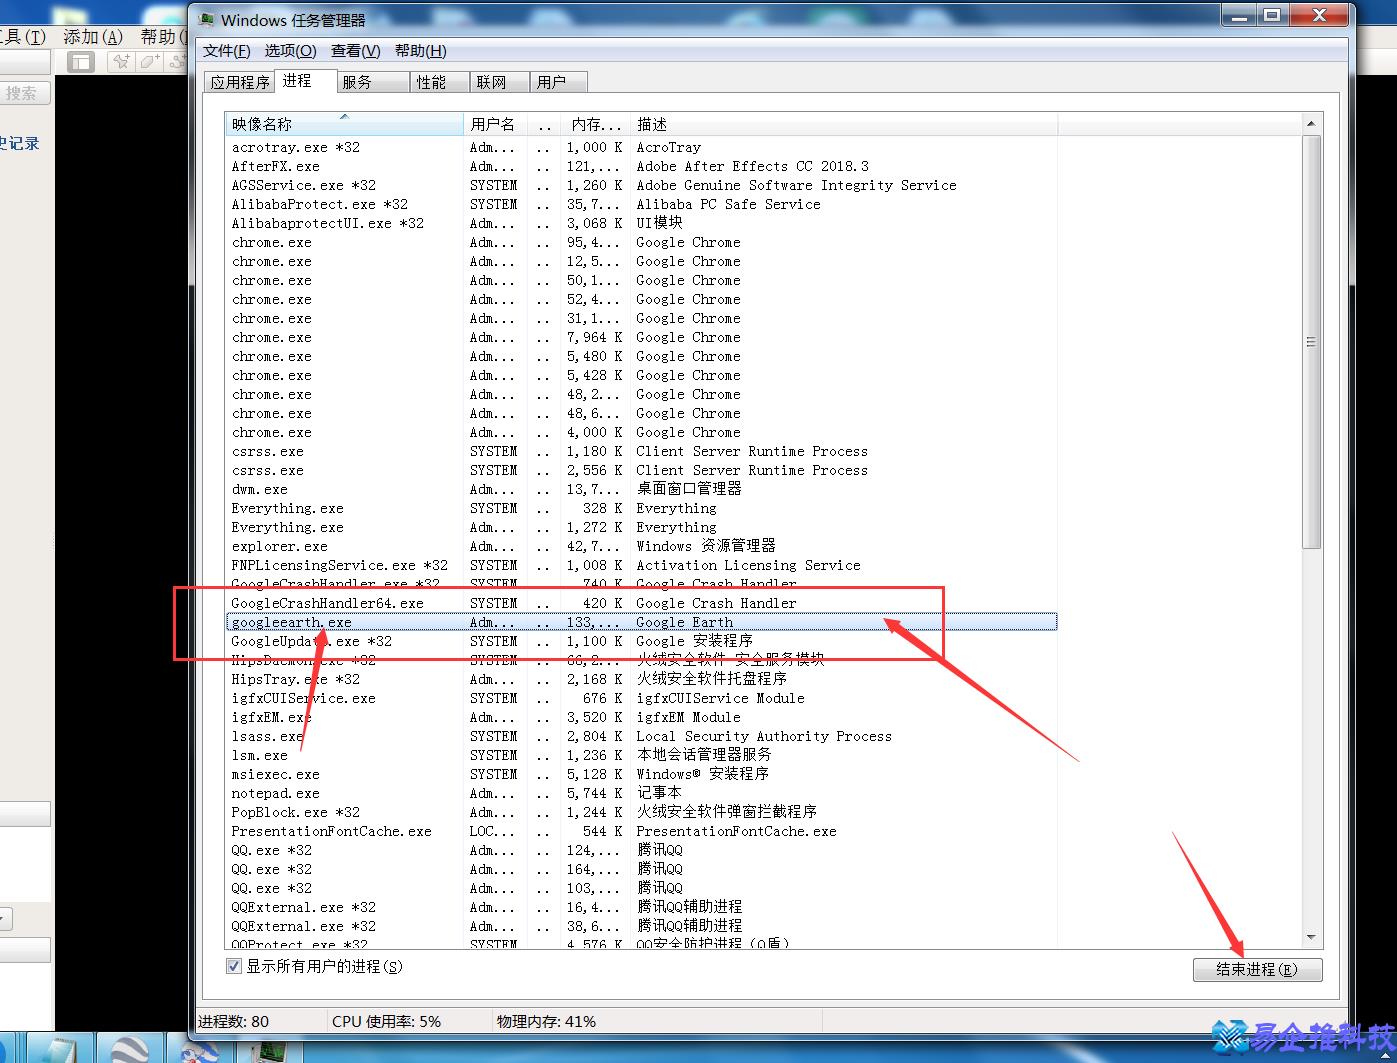Screen dimensions: 1397x1063
Task: Toggle the Google Earth sidebar icon
Action: [x=81, y=62]
